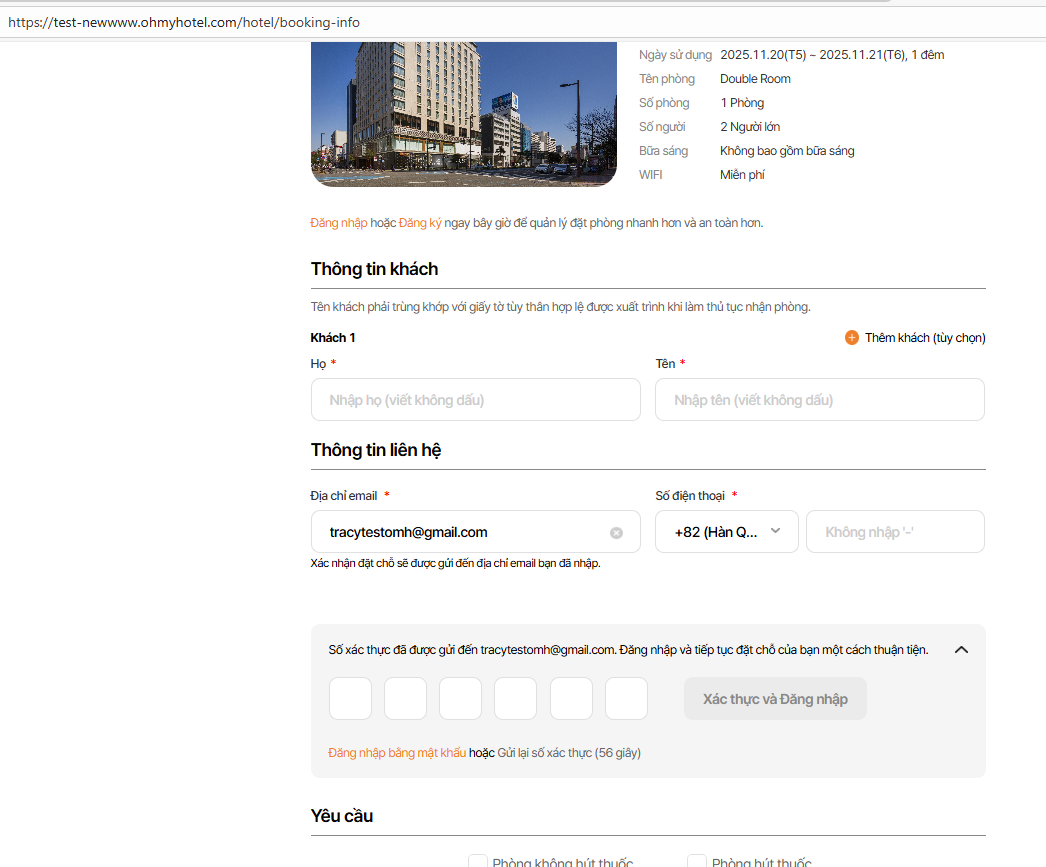Select the sixth verification code box

pyautogui.click(x=626, y=699)
